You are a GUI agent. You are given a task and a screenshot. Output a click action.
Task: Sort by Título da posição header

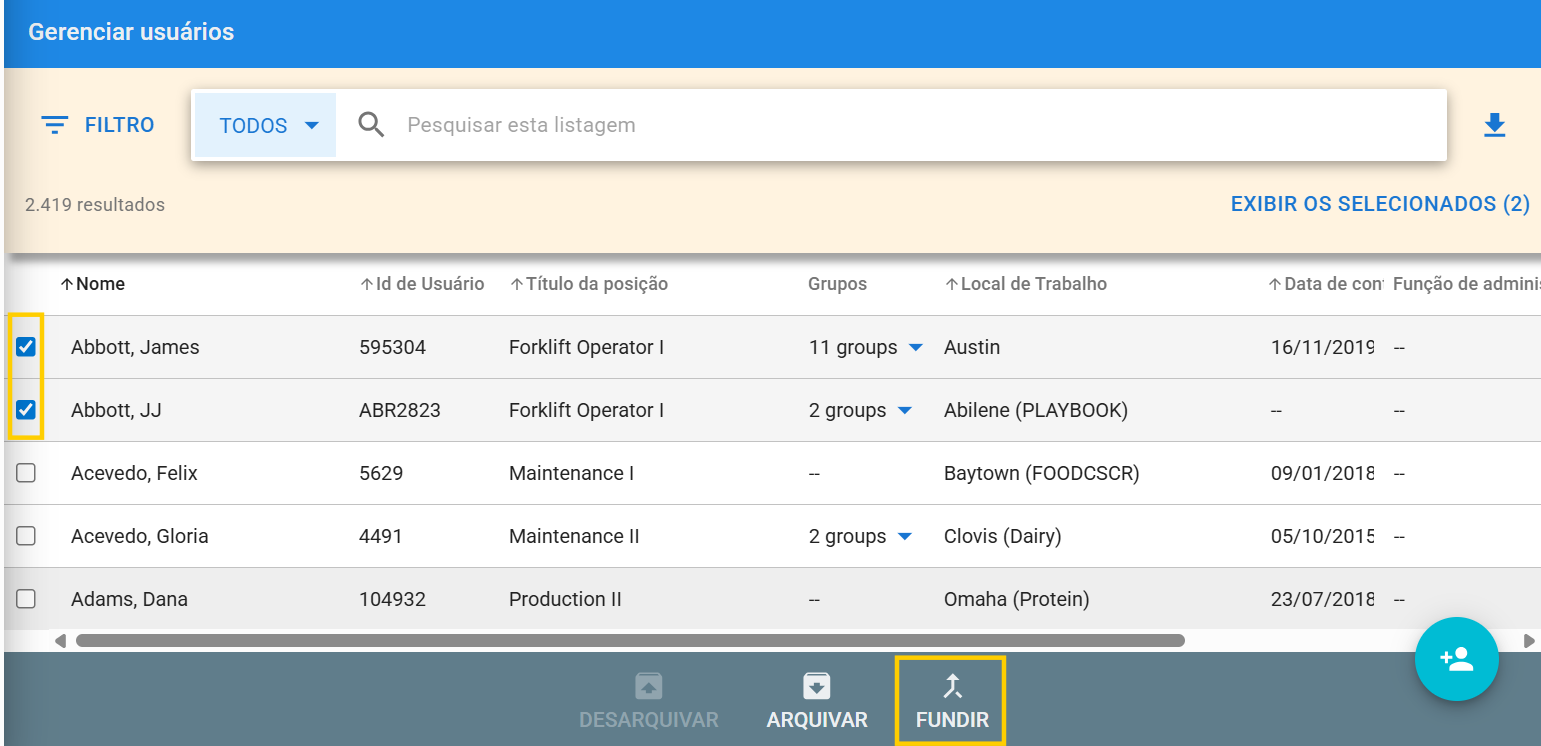click(588, 284)
